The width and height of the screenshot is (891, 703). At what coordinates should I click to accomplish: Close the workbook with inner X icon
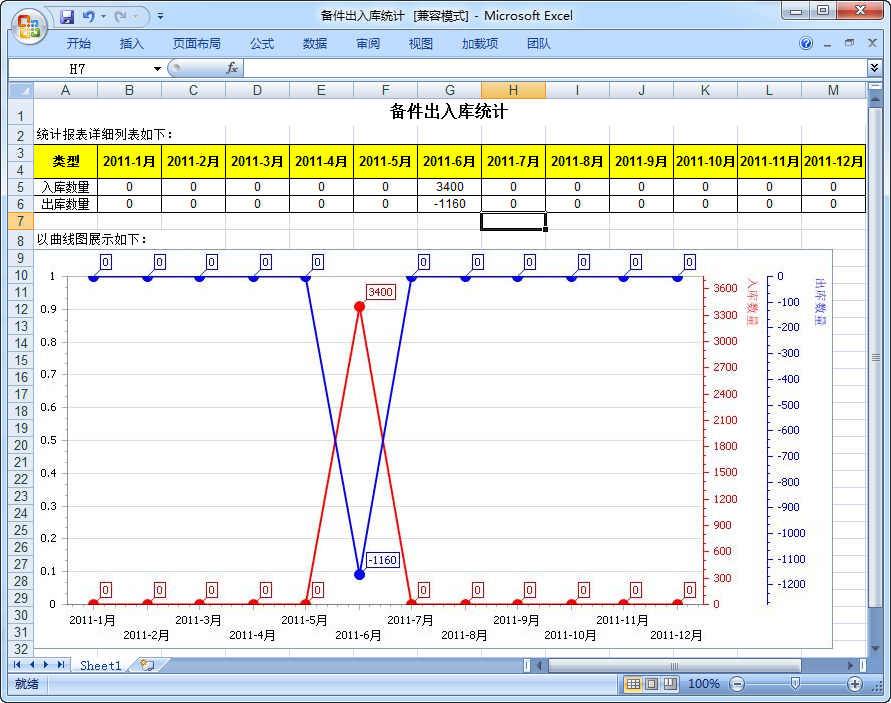[x=873, y=43]
